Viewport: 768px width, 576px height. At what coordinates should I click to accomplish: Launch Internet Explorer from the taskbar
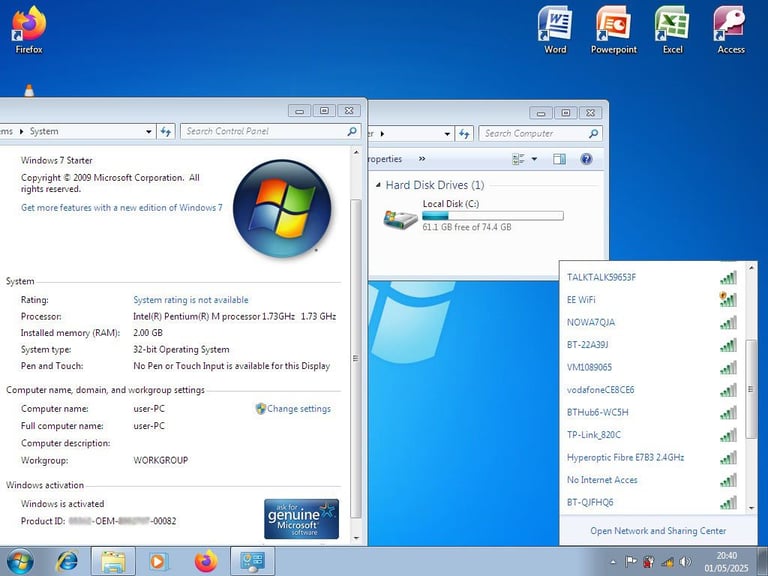[x=67, y=561]
